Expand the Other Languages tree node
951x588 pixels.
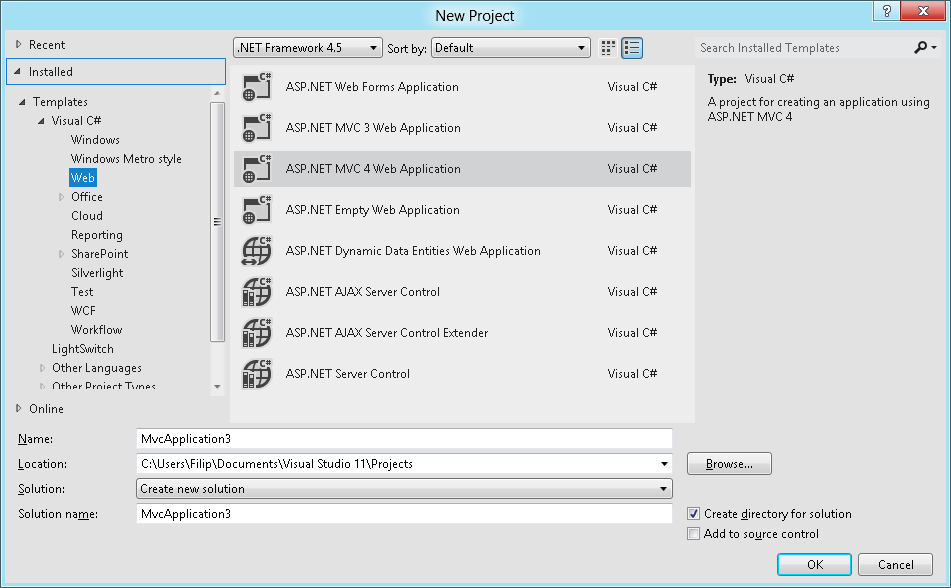coord(42,368)
